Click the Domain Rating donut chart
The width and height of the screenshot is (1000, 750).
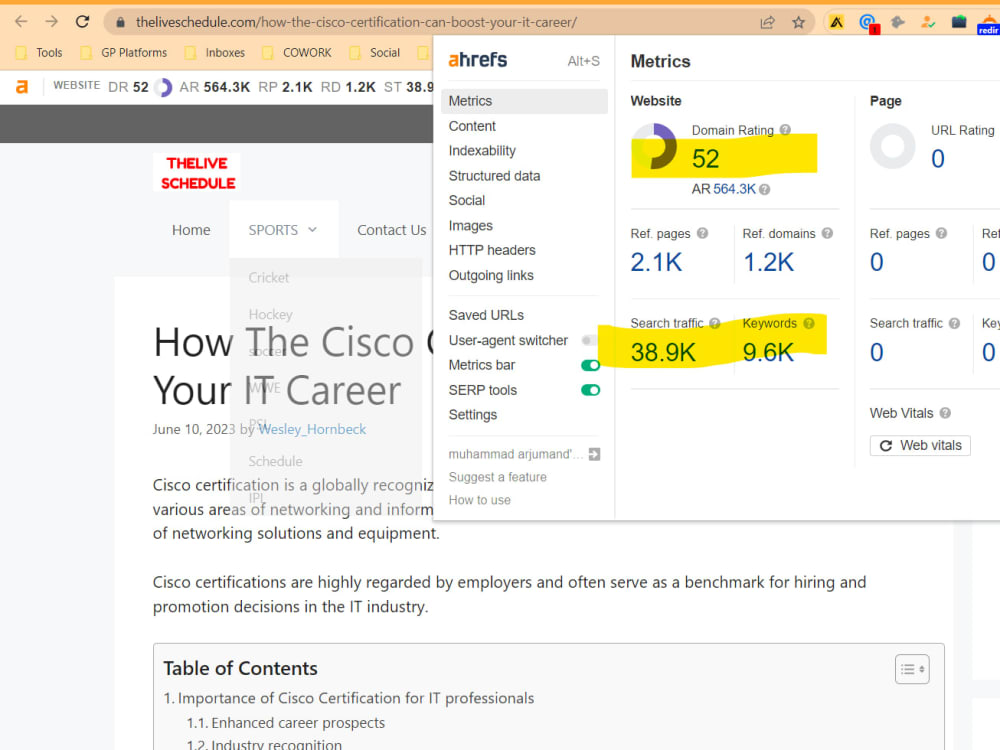pyautogui.click(x=654, y=146)
